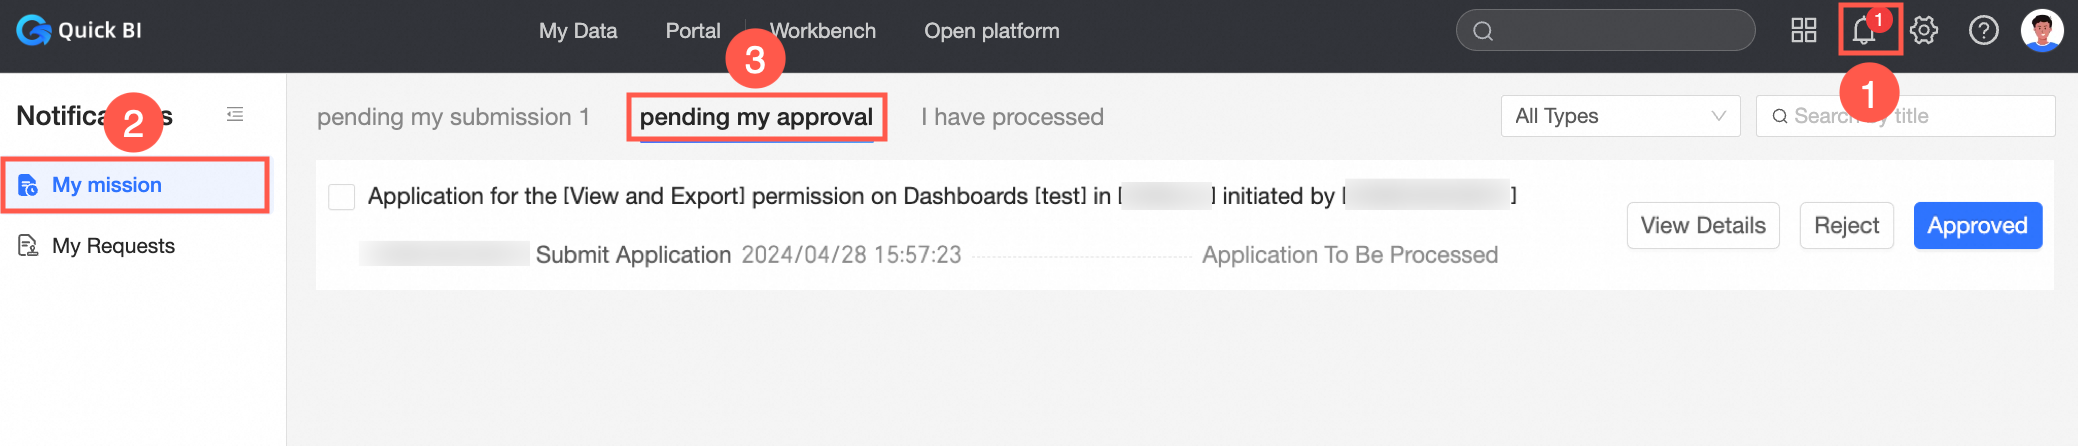Expand the All Types dropdown
Viewport: 2078px width, 446px height.
(1620, 116)
